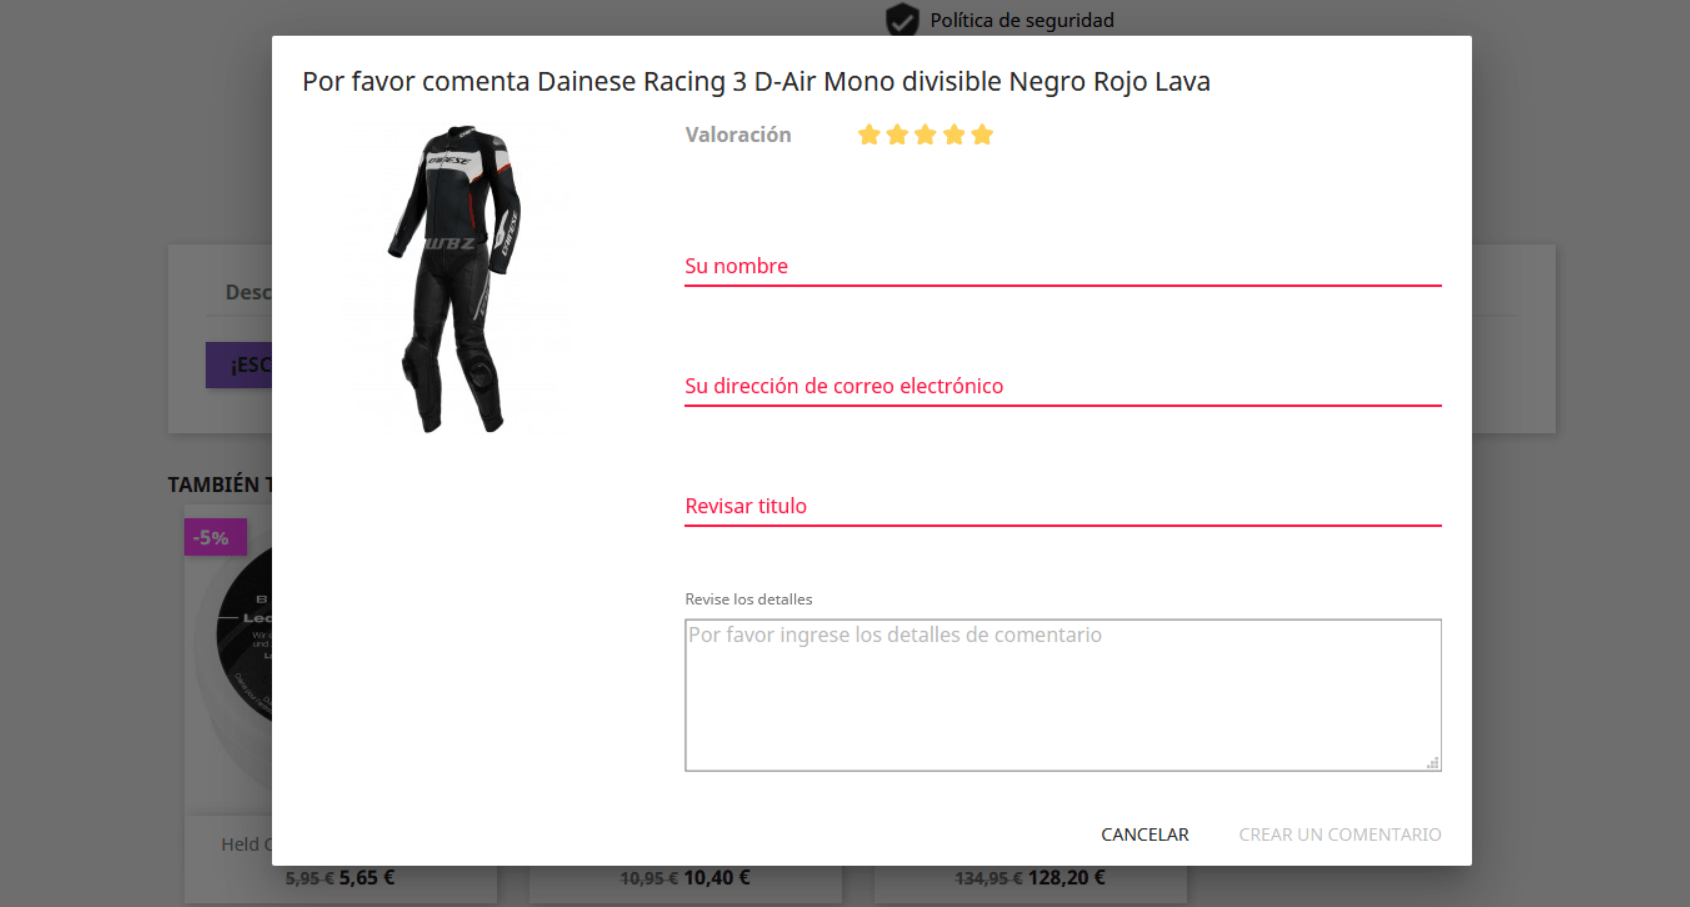Click the Política de seguridad text
1690x907 pixels.
point(1022,20)
